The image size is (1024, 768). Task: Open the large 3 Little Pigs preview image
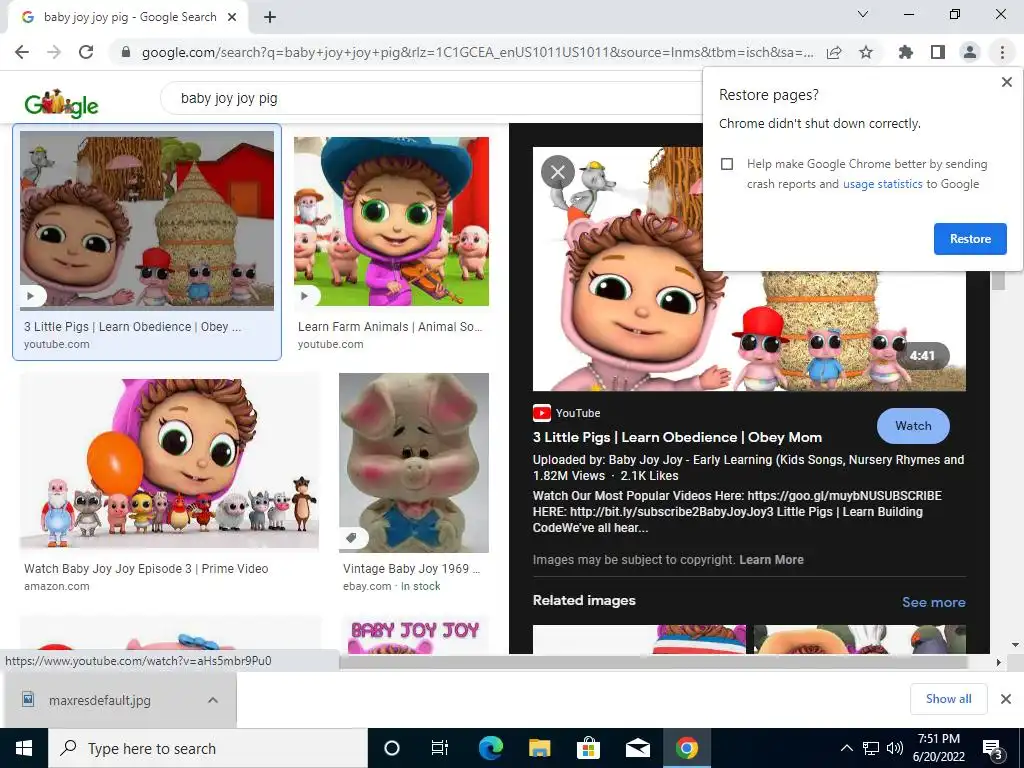coord(749,268)
